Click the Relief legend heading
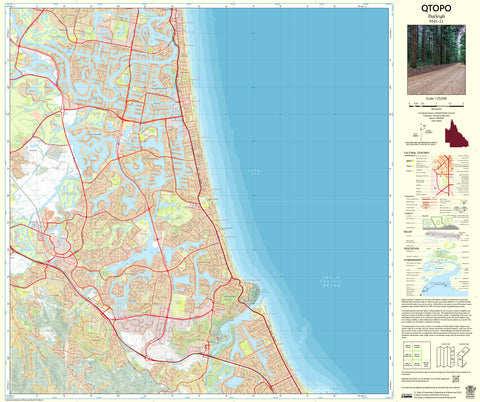 click(x=408, y=231)
